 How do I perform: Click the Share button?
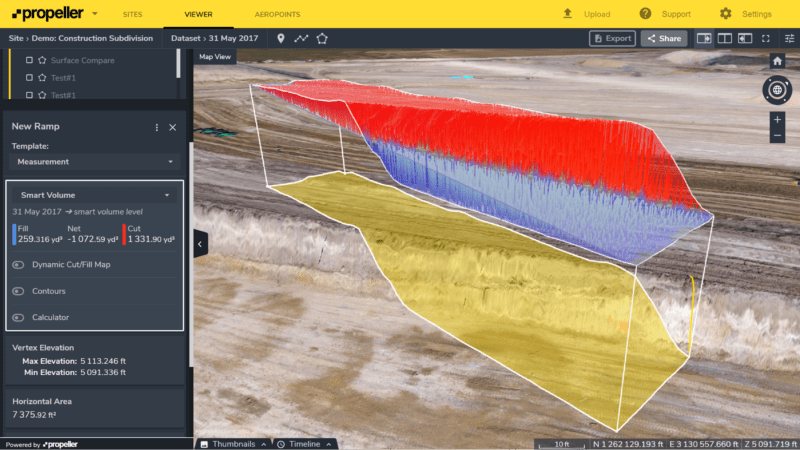point(664,38)
